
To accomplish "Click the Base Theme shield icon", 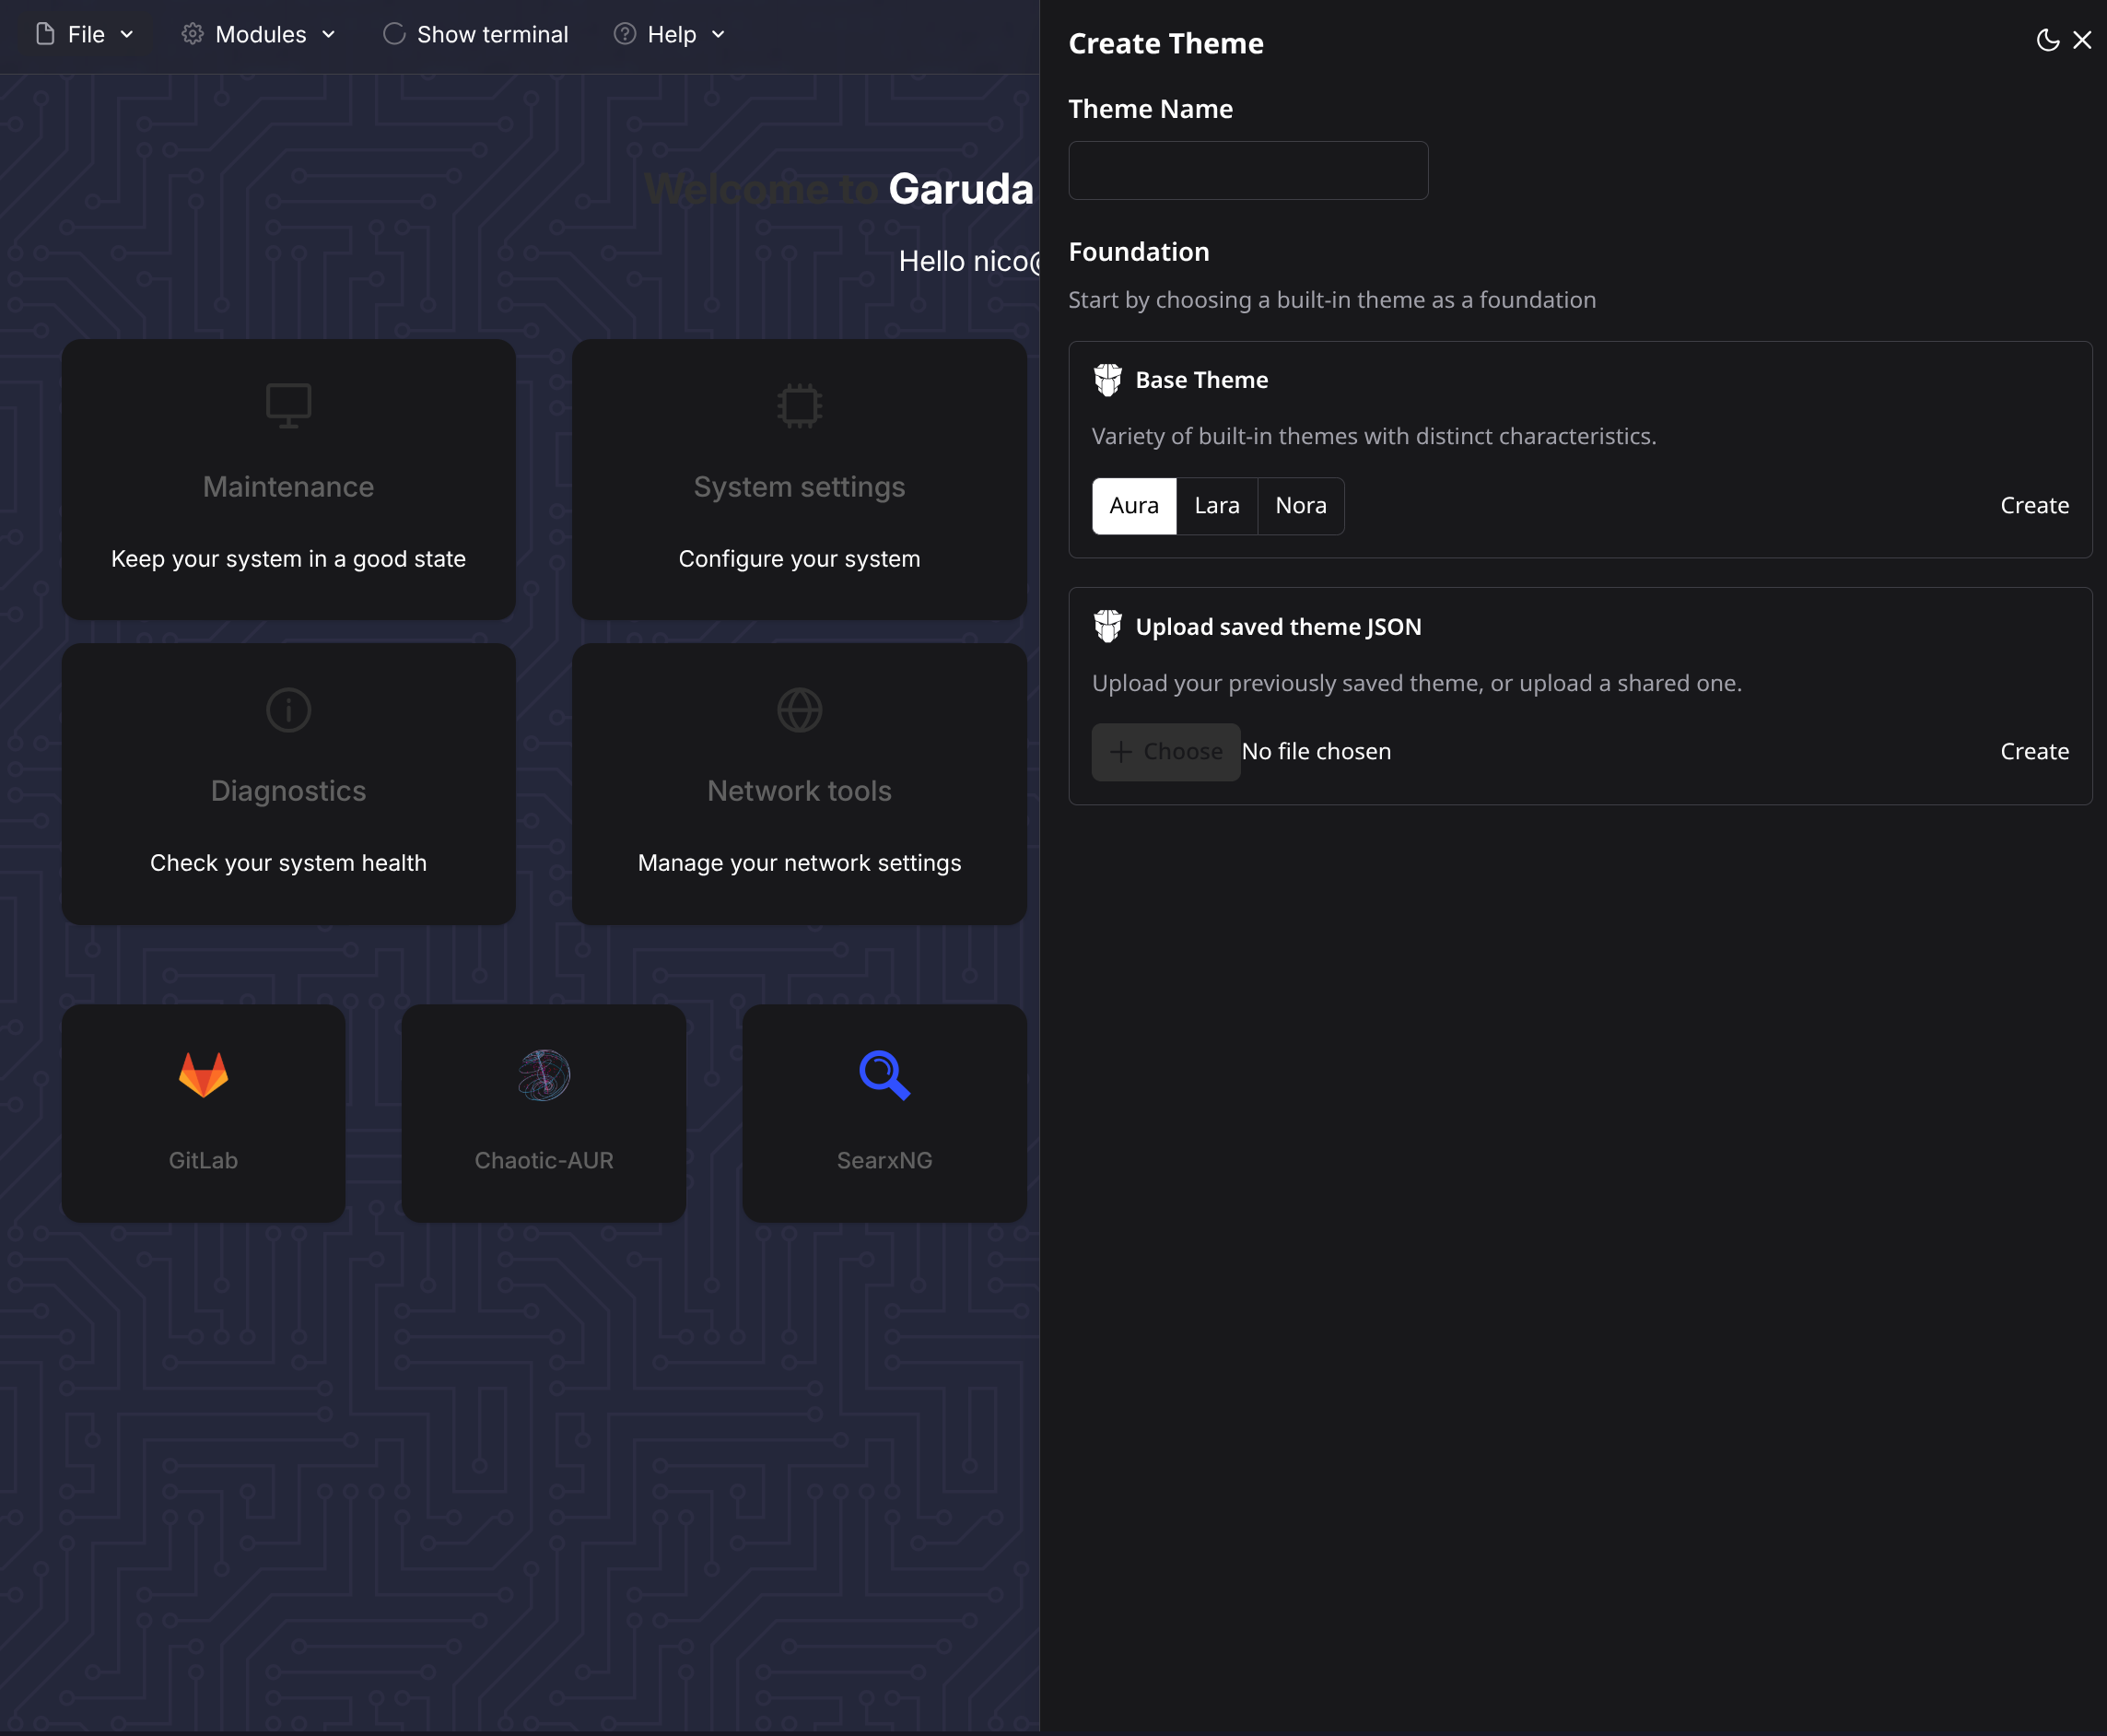I will click(1107, 380).
